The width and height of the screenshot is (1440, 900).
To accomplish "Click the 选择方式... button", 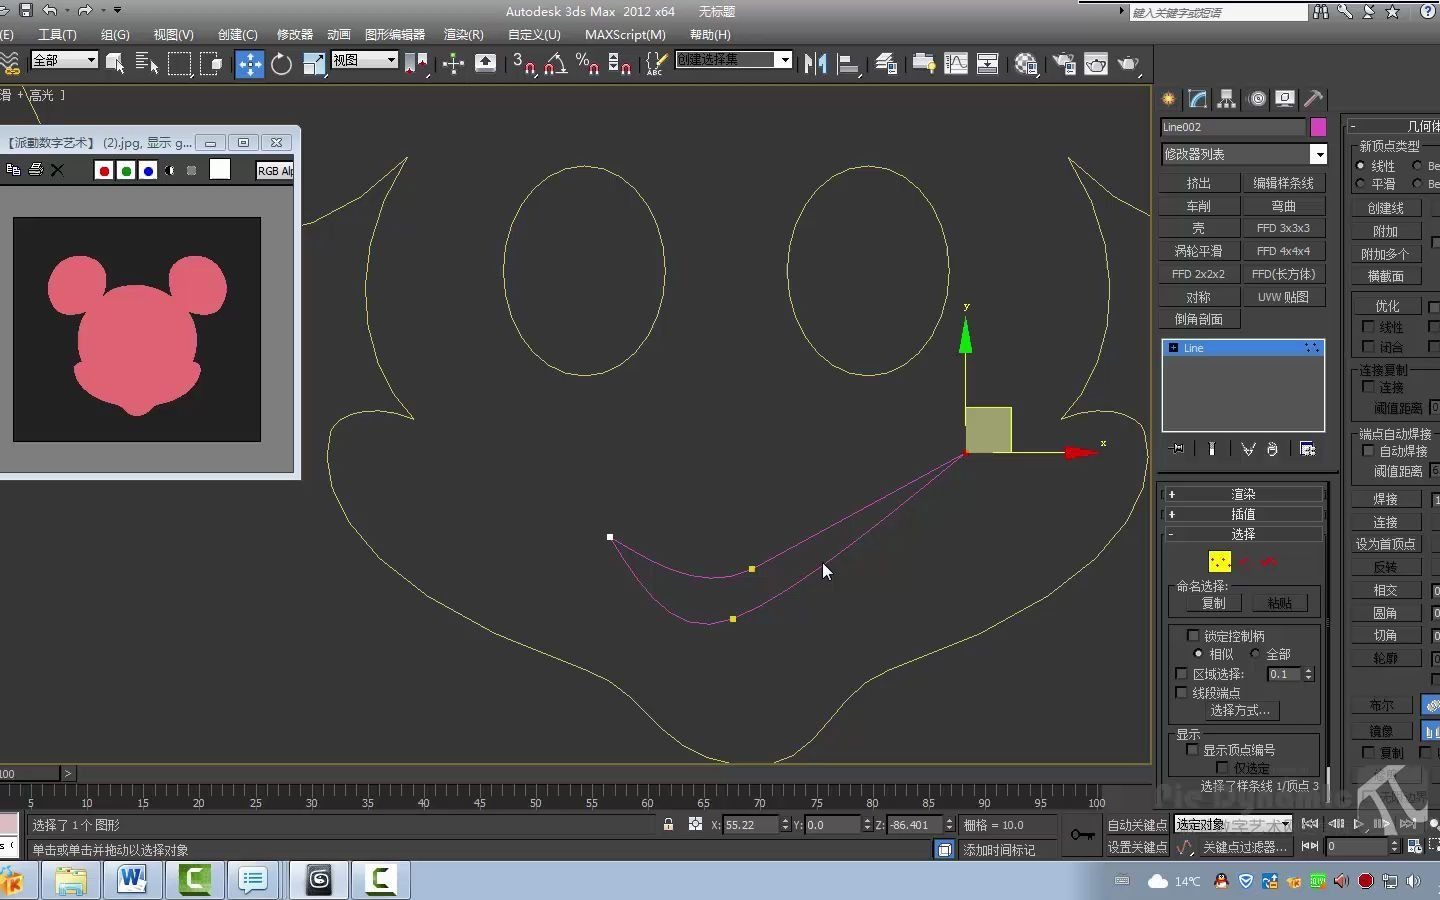I will 1240,710.
